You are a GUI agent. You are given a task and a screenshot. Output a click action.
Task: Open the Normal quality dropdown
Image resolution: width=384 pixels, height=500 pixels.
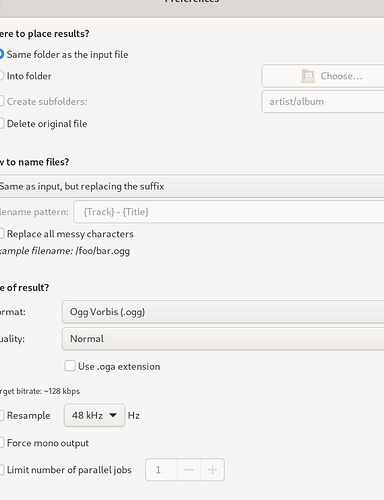click(223, 339)
